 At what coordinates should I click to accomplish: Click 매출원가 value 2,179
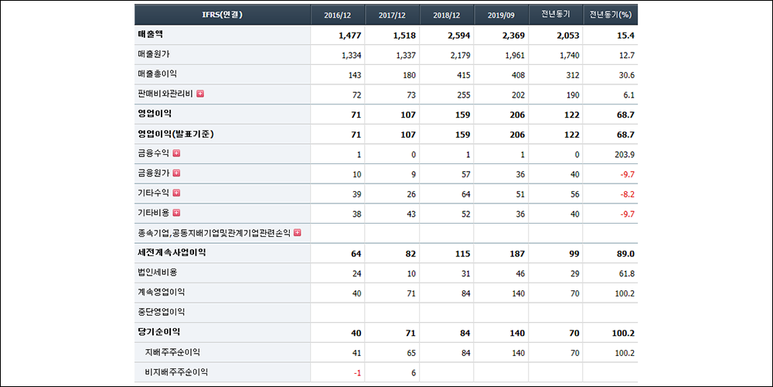coord(460,55)
